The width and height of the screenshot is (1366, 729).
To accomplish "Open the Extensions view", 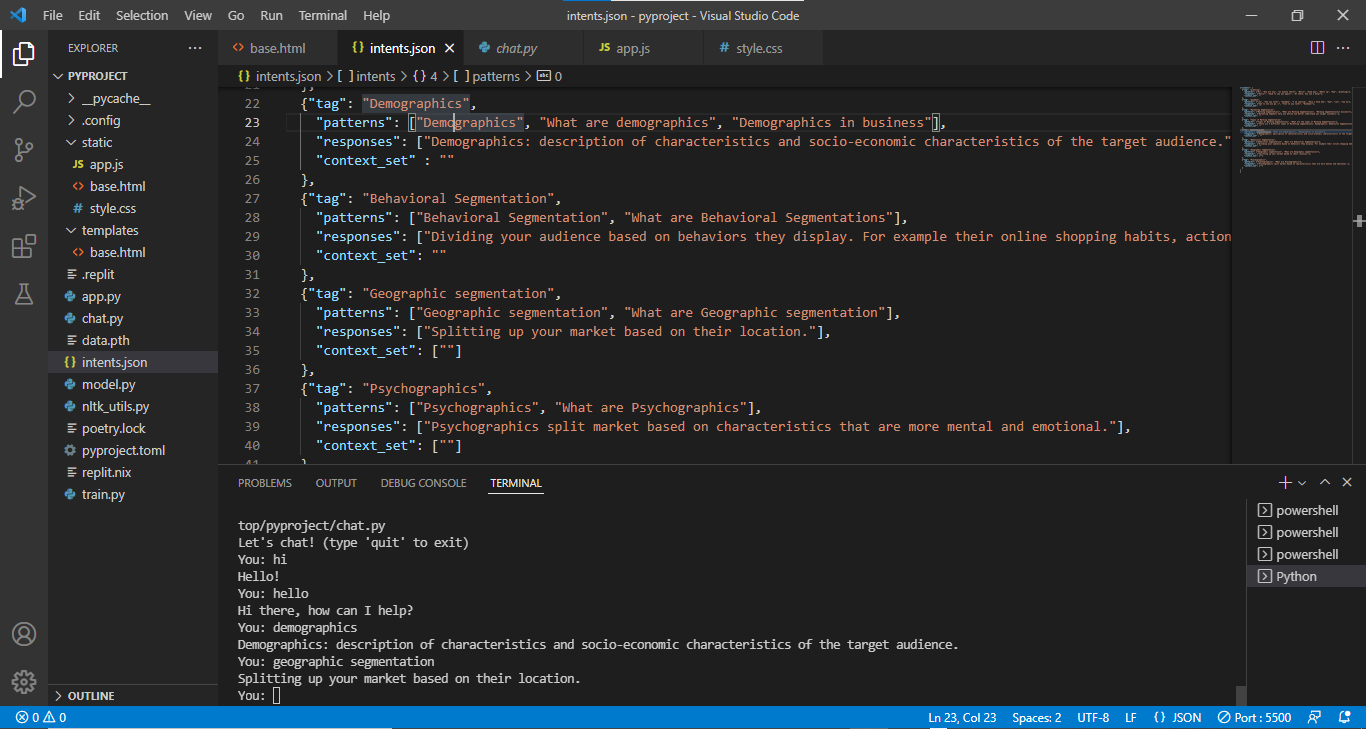I will pos(24,246).
